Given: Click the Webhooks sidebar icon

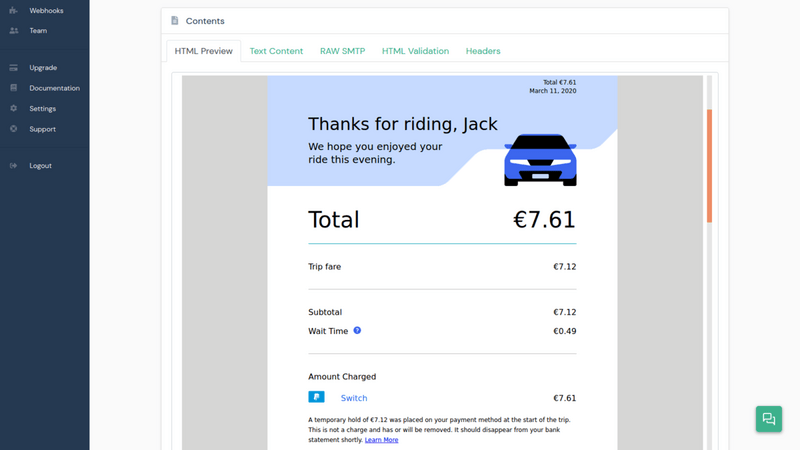Looking at the screenshot, I should (x=14, y=10).
